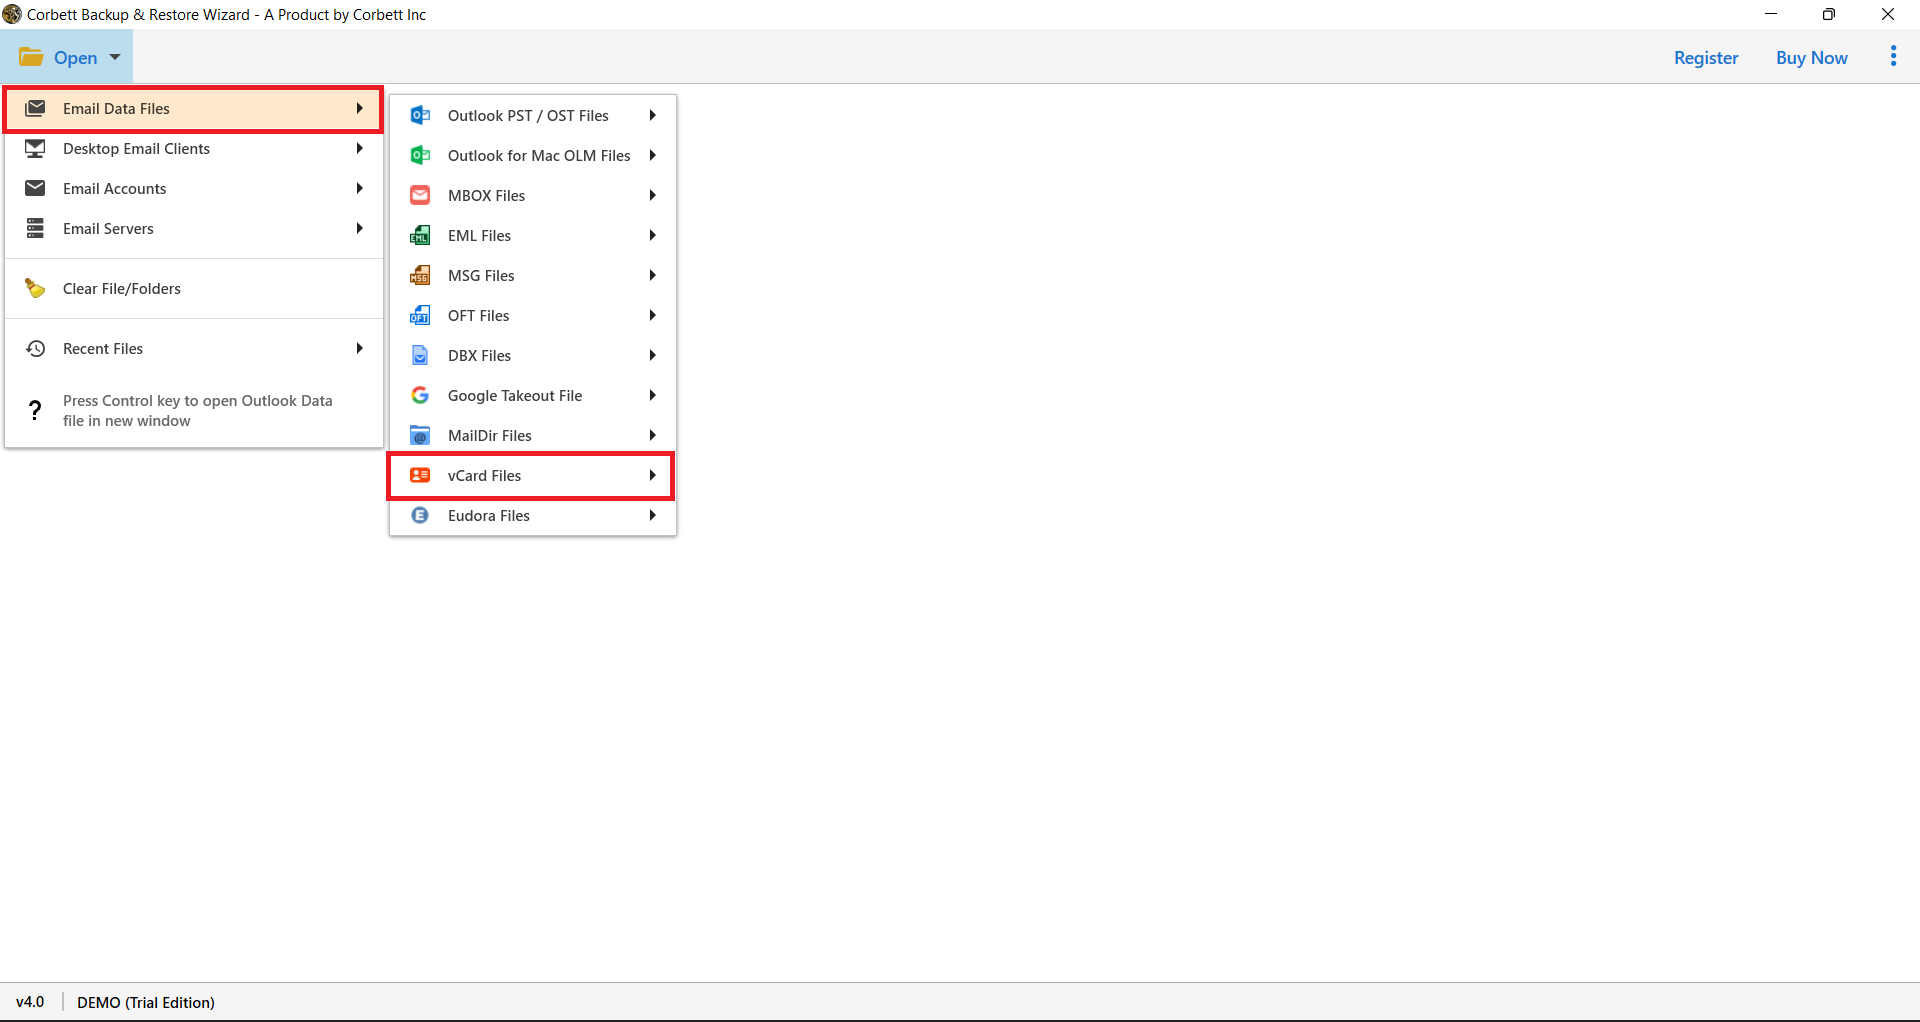Open the three-dot more options menu
This screenshot has height=1022, width=1920.
click(x=1893, y=56)
